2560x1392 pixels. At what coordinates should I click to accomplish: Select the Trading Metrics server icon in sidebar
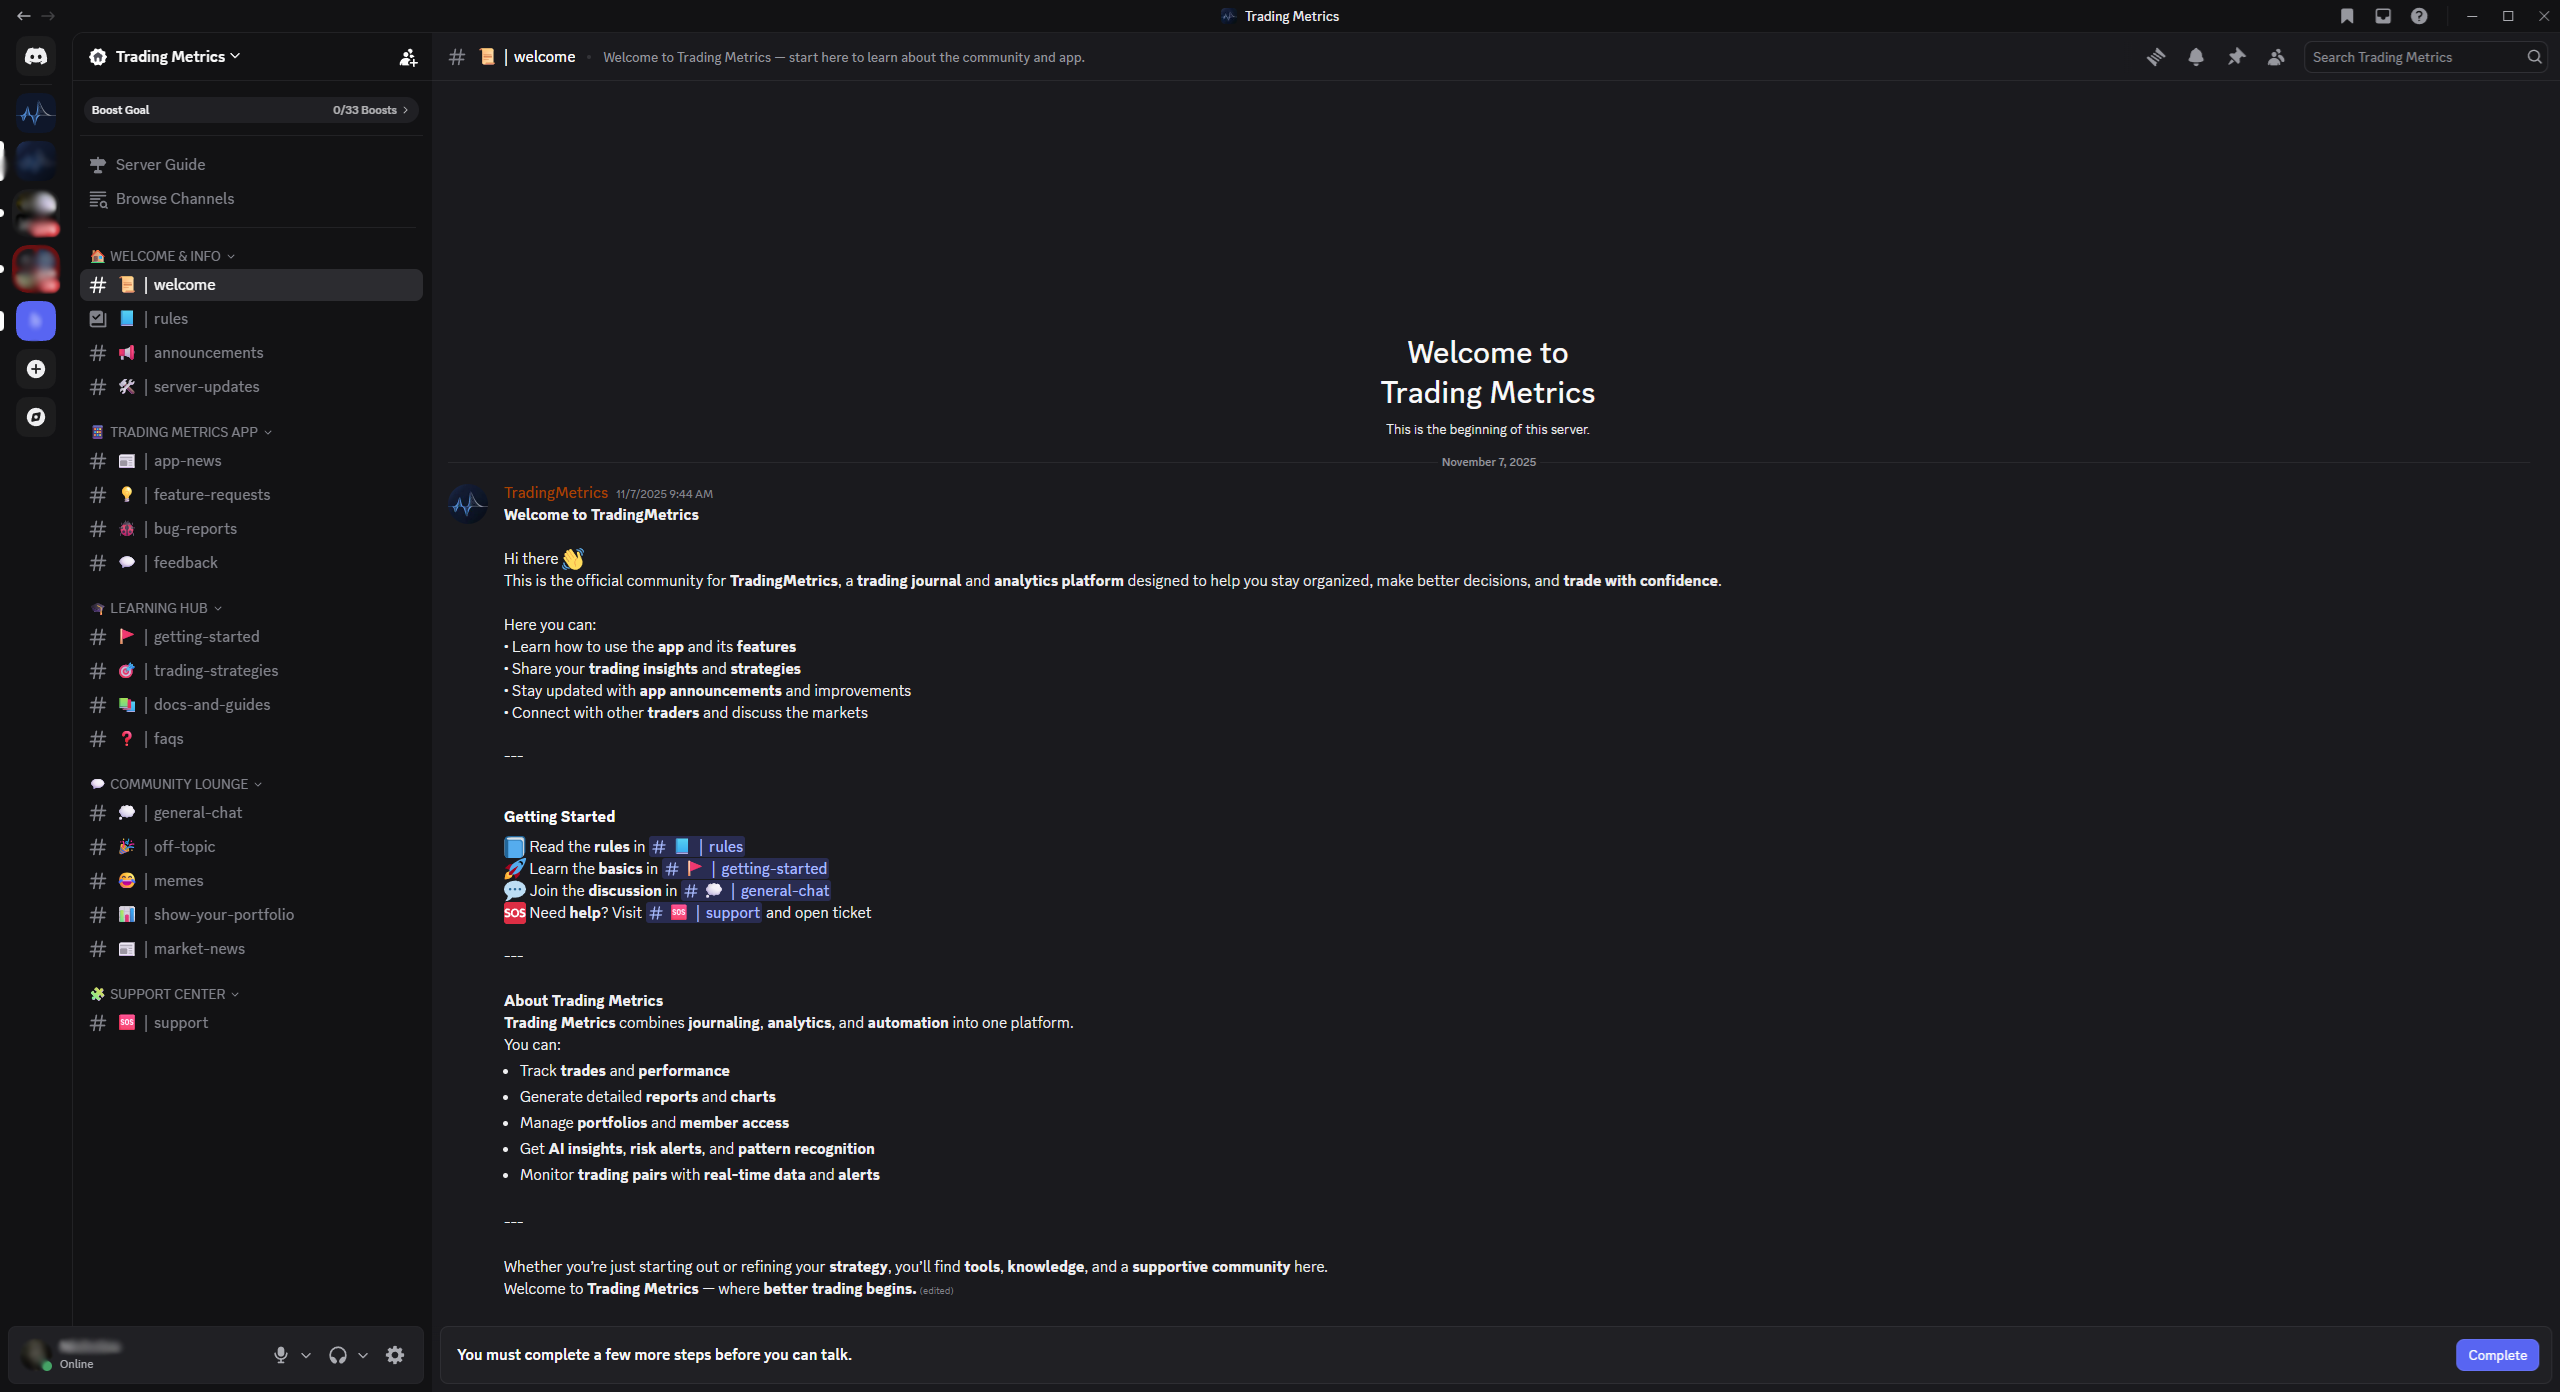(36, 113)
